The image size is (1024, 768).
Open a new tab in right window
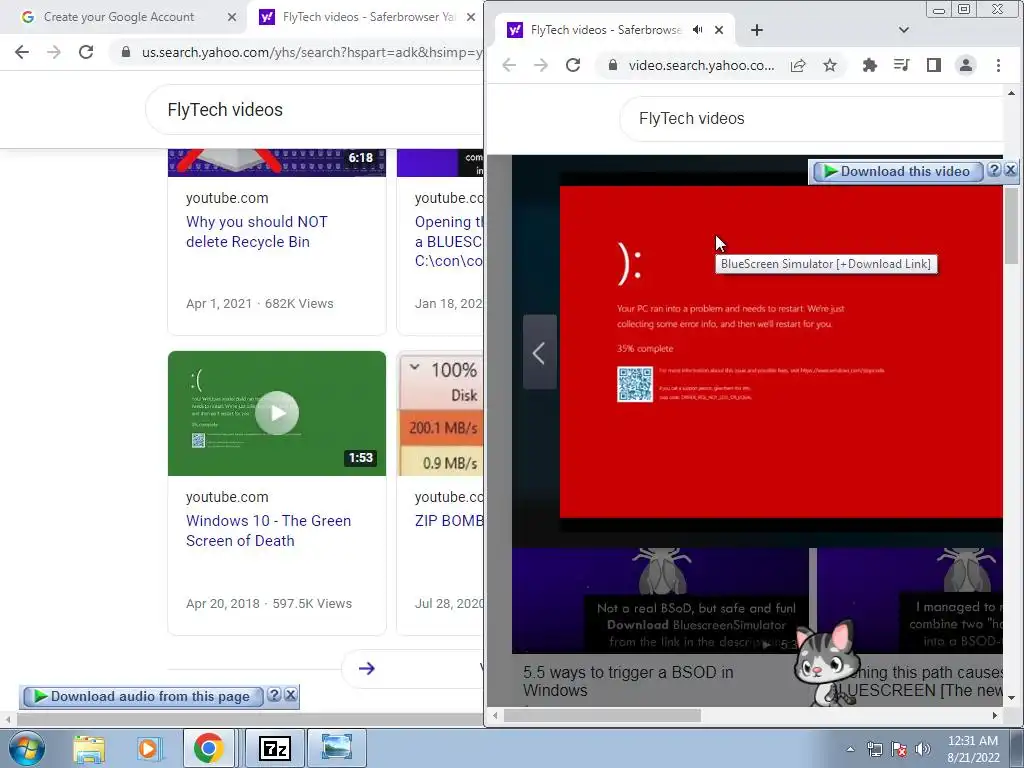pyautogui.click(x=757, y=30)
